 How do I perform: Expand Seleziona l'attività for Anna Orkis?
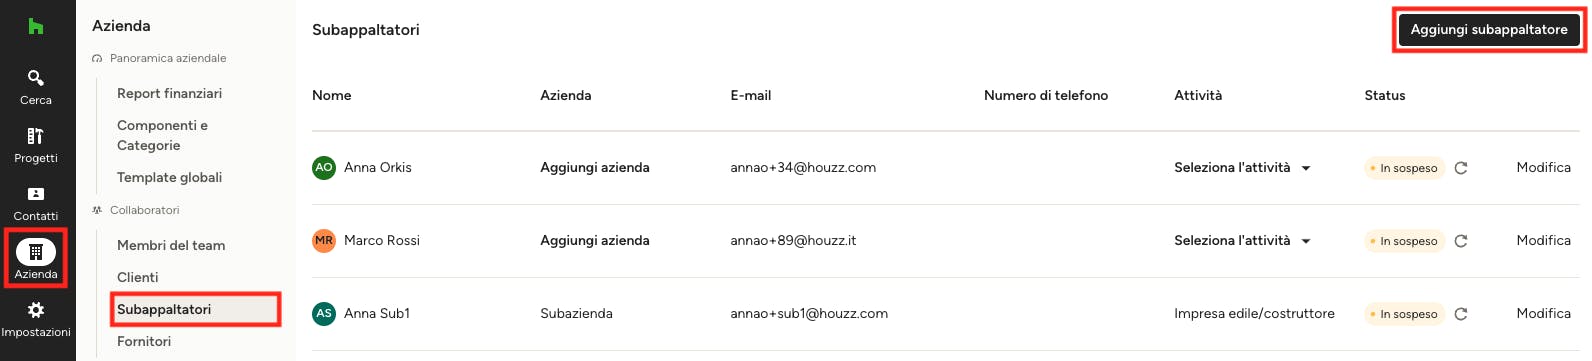pos(1243,168)
